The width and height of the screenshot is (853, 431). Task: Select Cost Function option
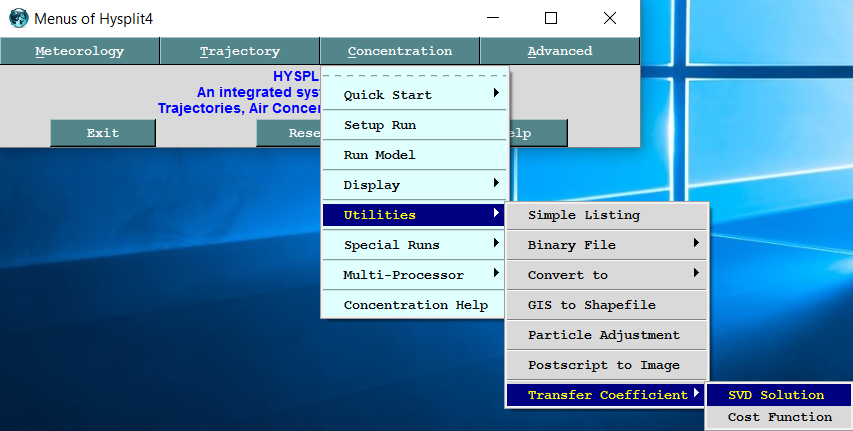pyautogui.click(x=778, y=417)
